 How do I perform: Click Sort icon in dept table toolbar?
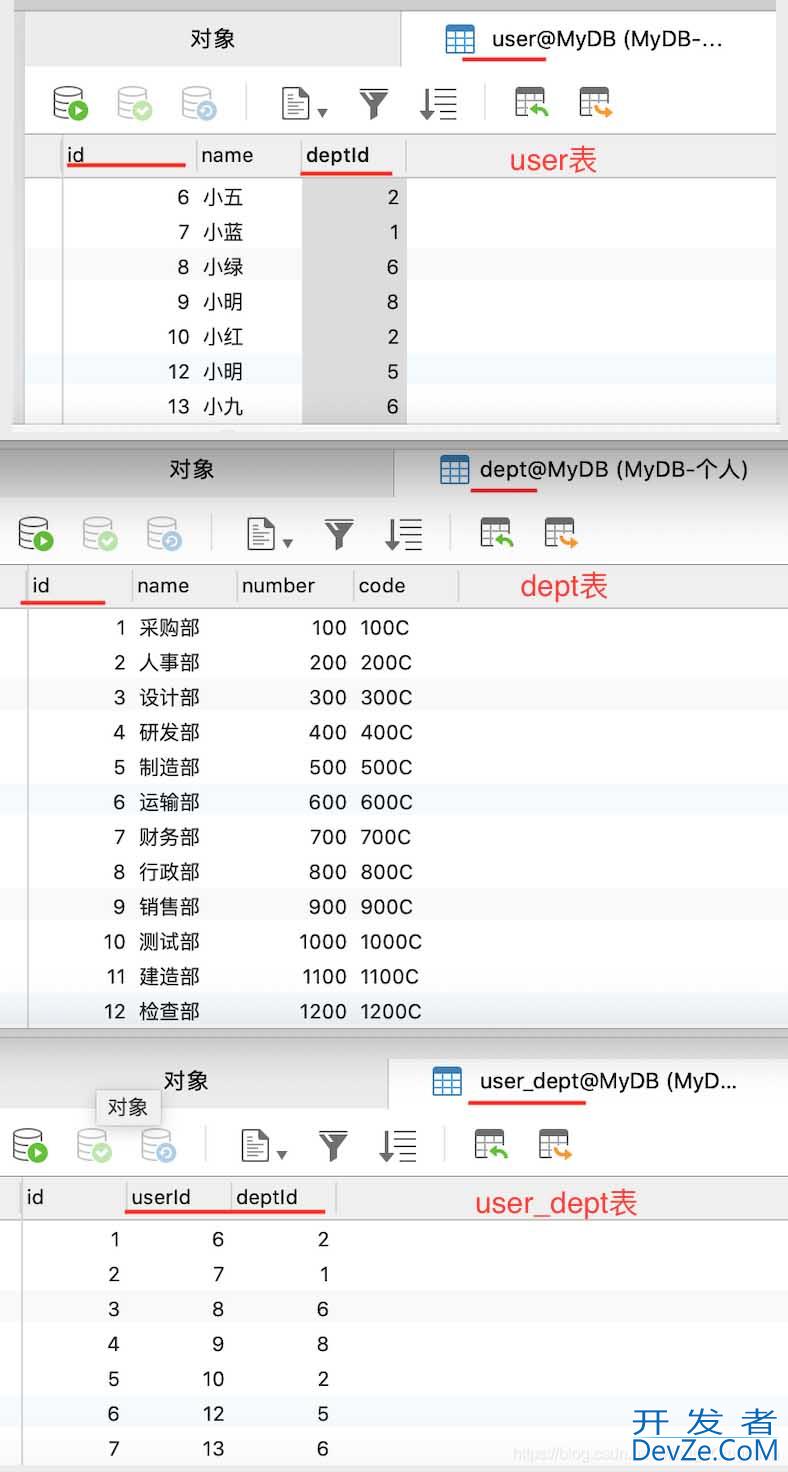[403, 533]
